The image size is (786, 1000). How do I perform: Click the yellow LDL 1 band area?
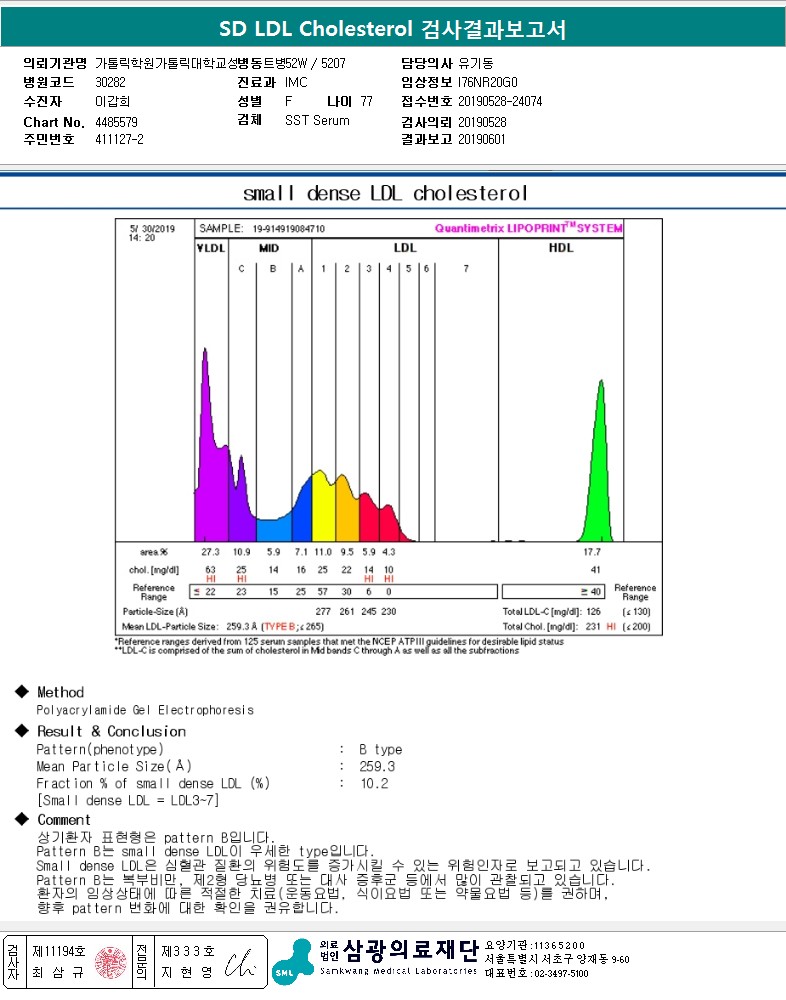coord(322,510)
